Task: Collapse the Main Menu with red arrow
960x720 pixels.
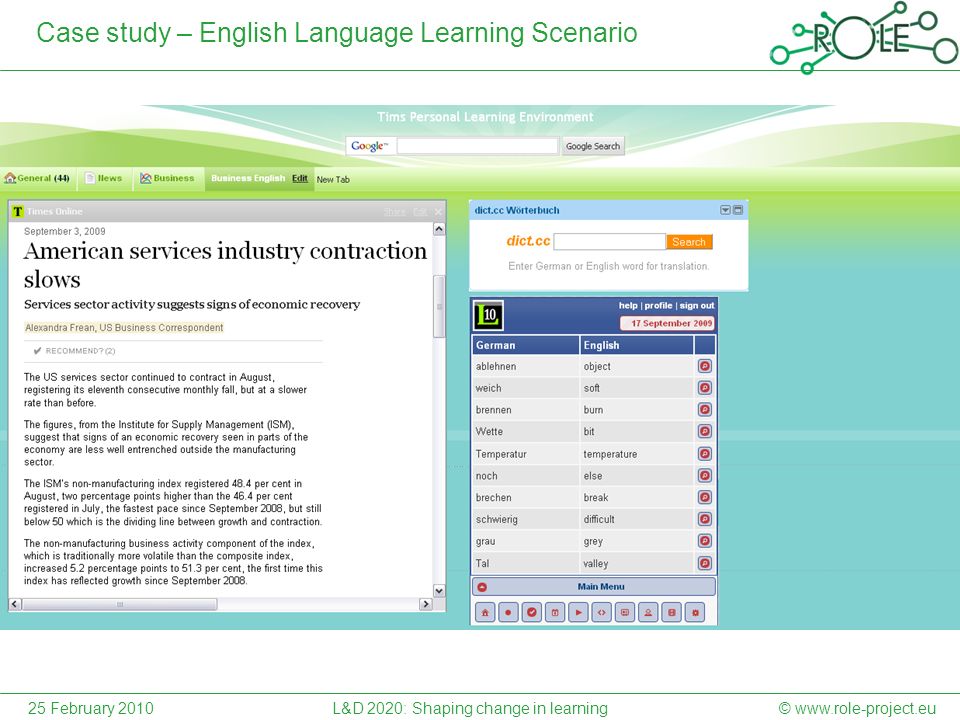Action: point(482,587)
